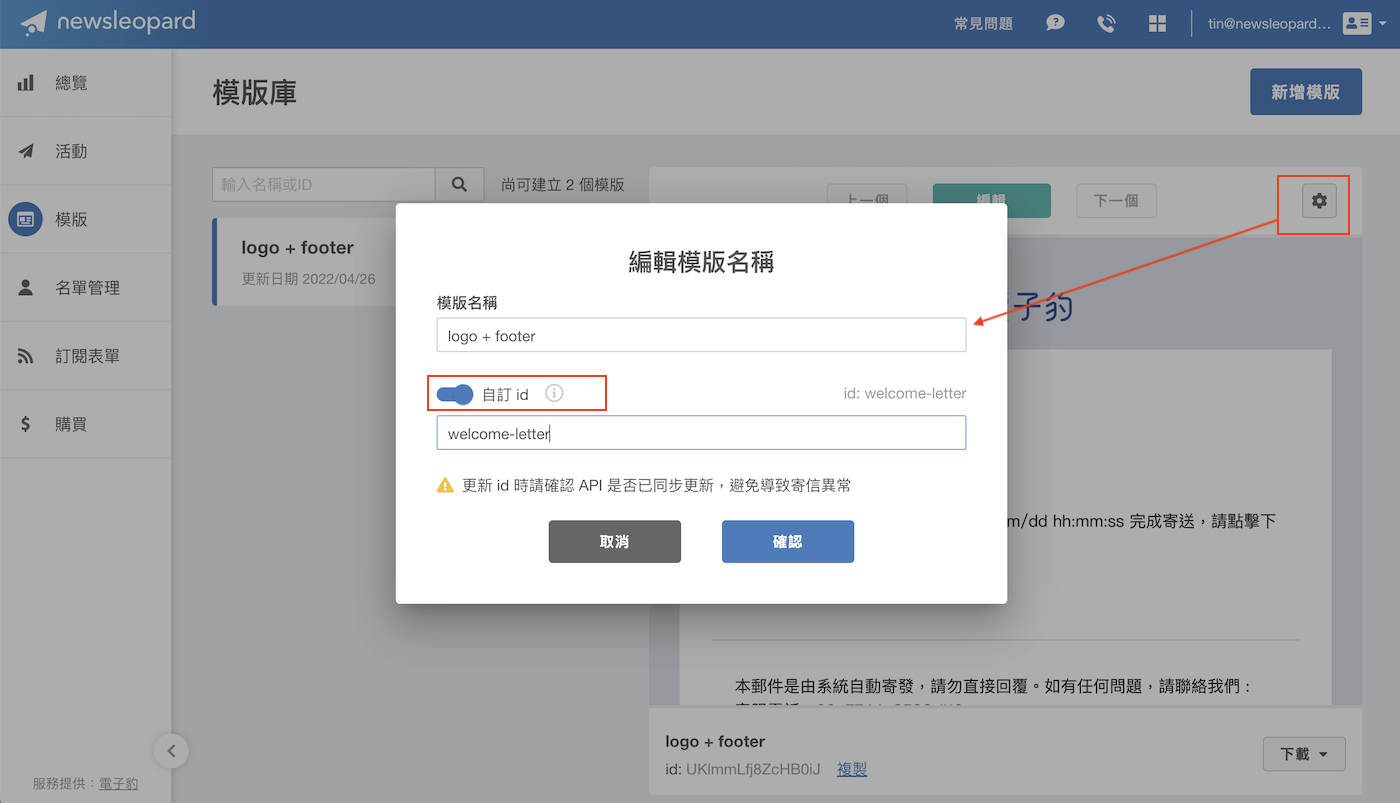Open the chat help bubble icon

(x=1055, y=23)
